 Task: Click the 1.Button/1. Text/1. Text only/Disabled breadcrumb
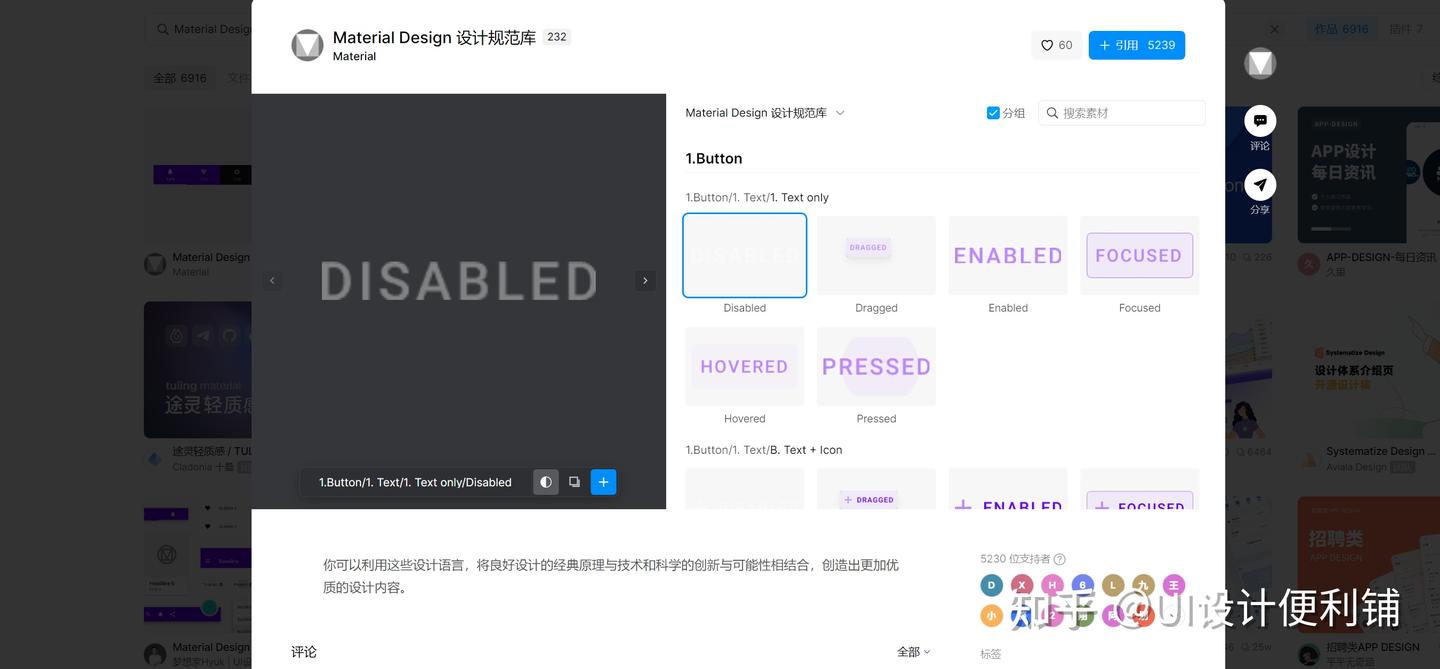(x=415, y=482)
